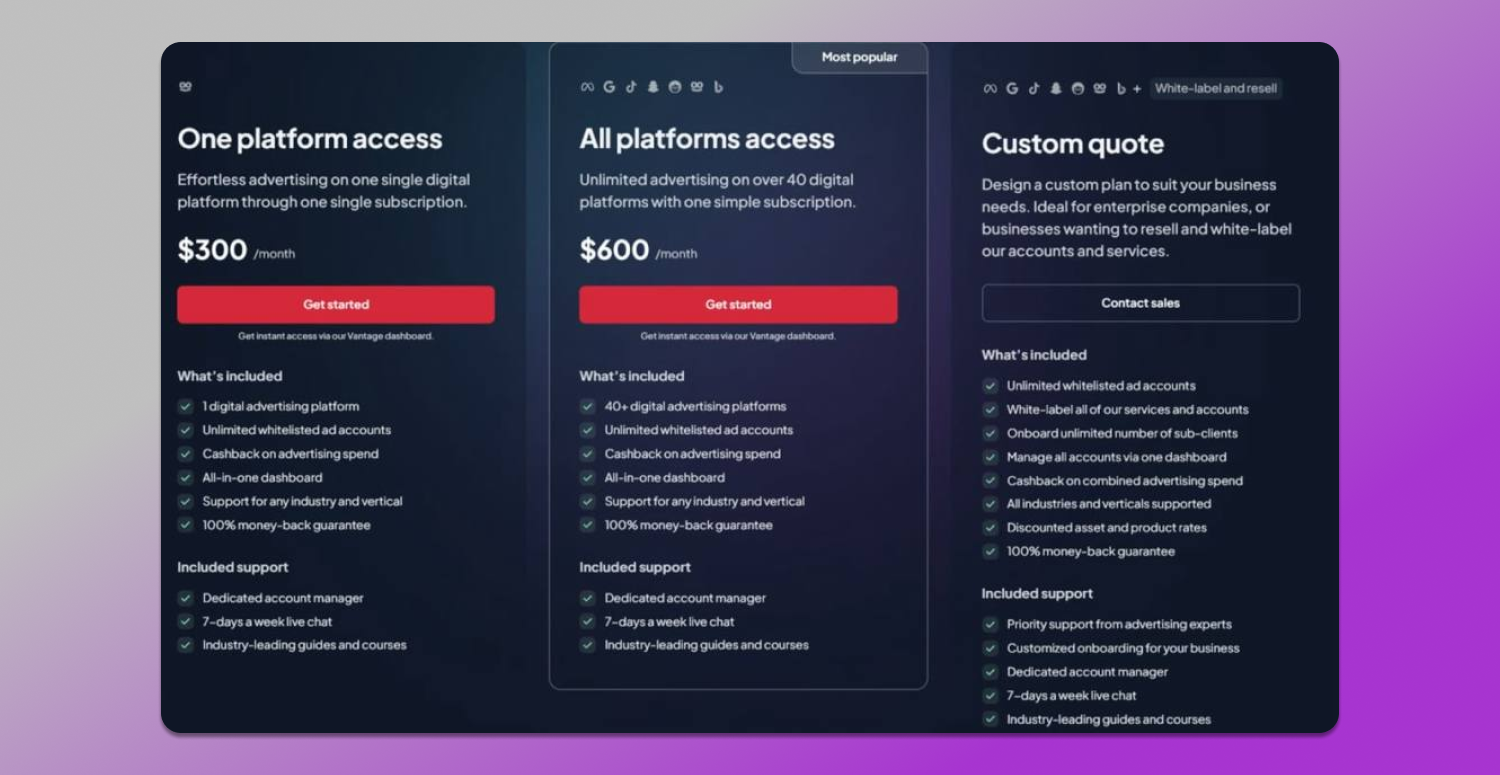The height and width of the screenshot is (775, 1500).
Task: Click the checkmark beside 1 digital advertising platform
Action: 185,407
